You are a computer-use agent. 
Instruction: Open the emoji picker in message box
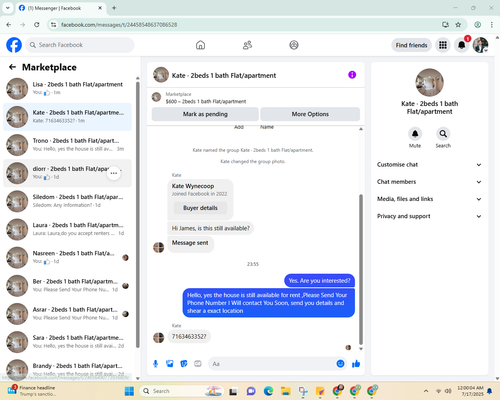coord(340,364)
